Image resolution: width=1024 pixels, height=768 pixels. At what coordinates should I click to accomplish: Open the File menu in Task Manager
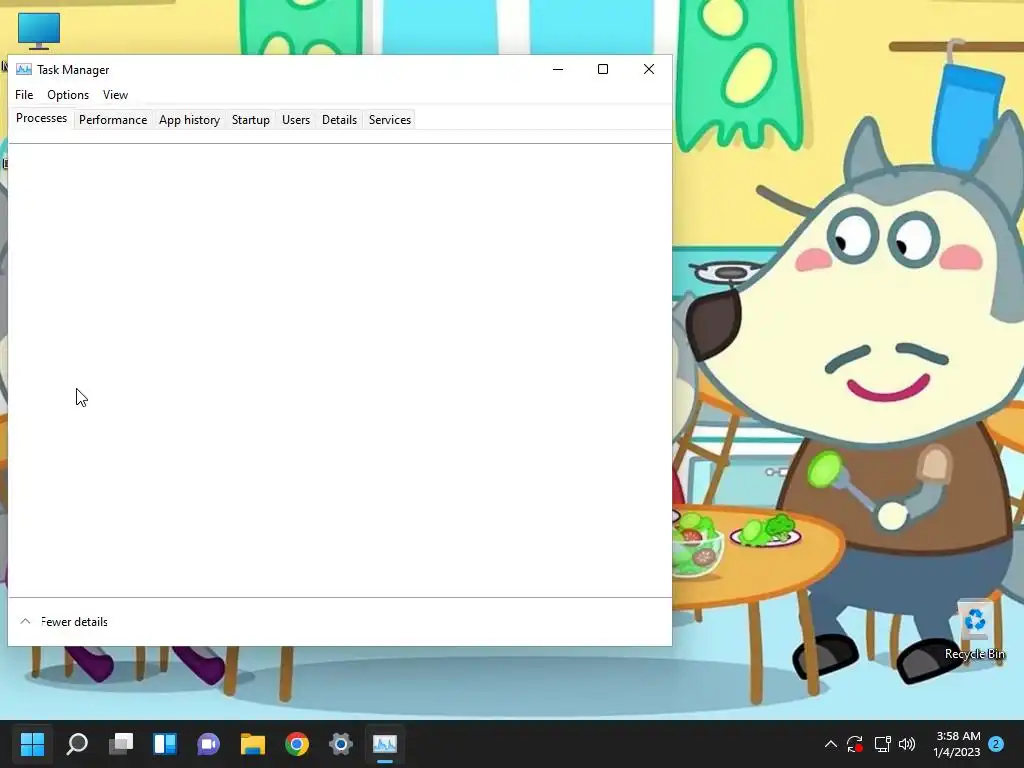pos(24,95)
